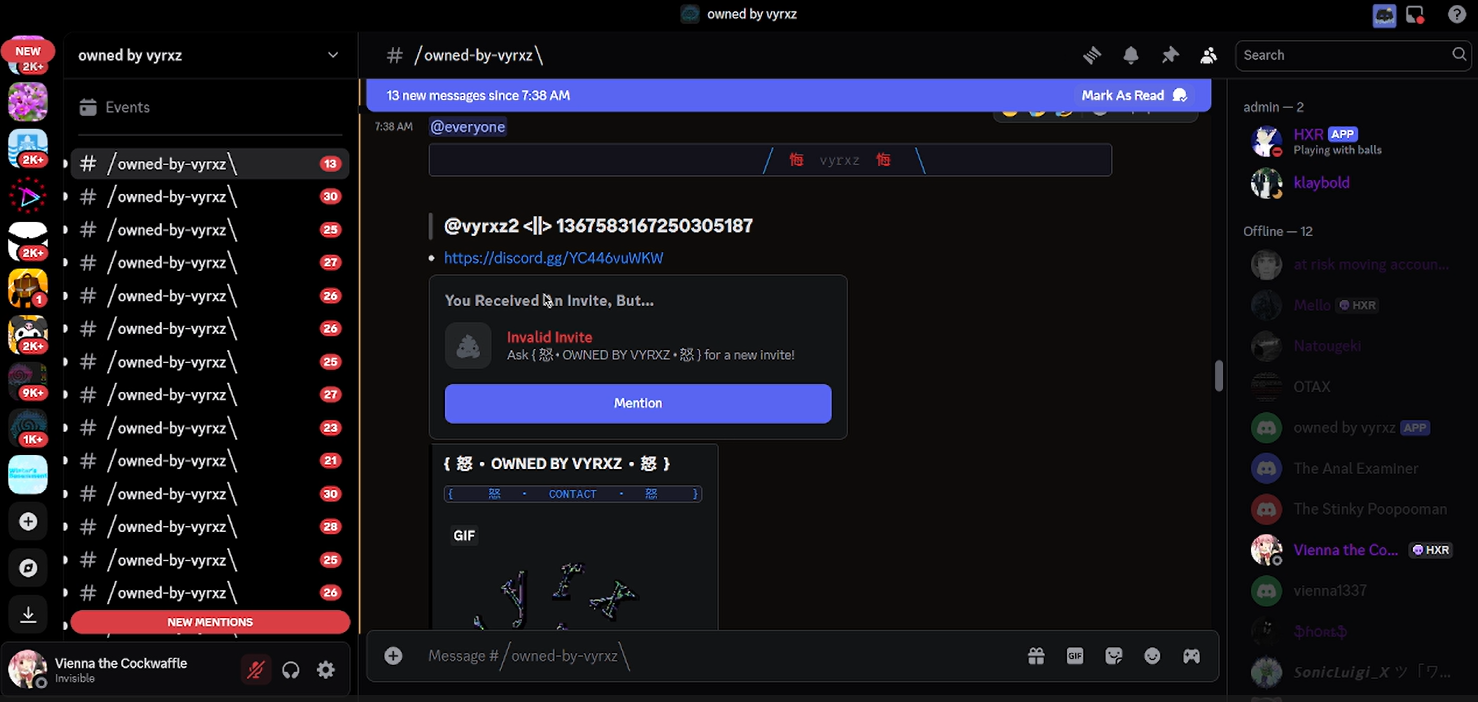This screenshot has height=702, width=1478.
Task: Expand the owned by vyrxz server dropdown
Action: click(x=333, y=55)
